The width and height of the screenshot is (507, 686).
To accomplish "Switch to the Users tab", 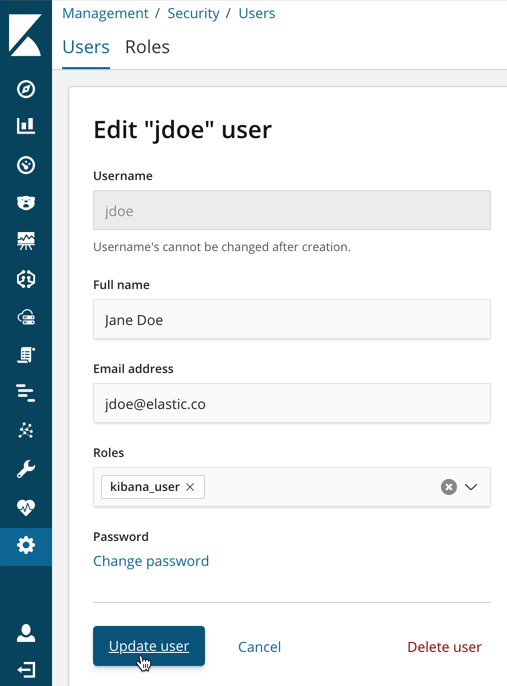I will (x=86, y=47).
